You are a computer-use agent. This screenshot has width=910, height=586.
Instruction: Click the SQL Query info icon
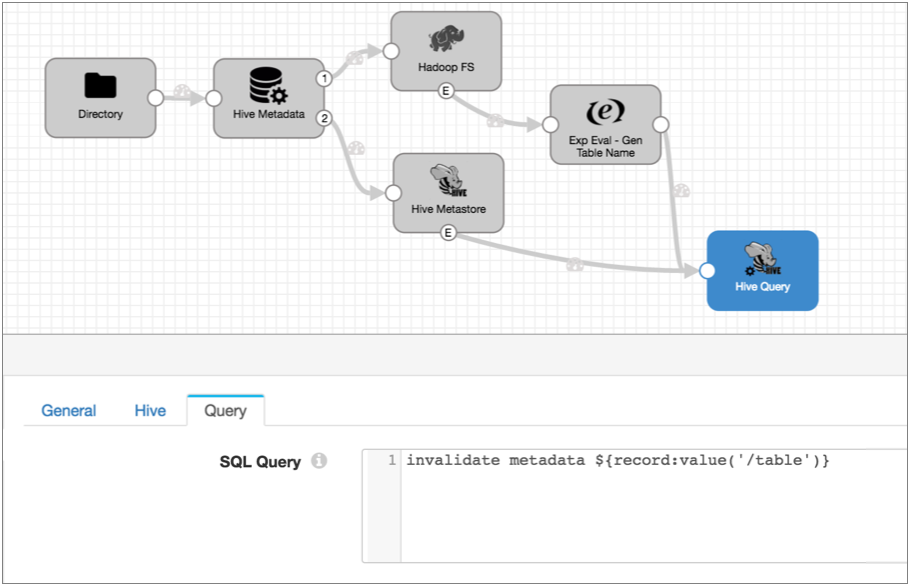pyautogui.click(x=319, y=461)
